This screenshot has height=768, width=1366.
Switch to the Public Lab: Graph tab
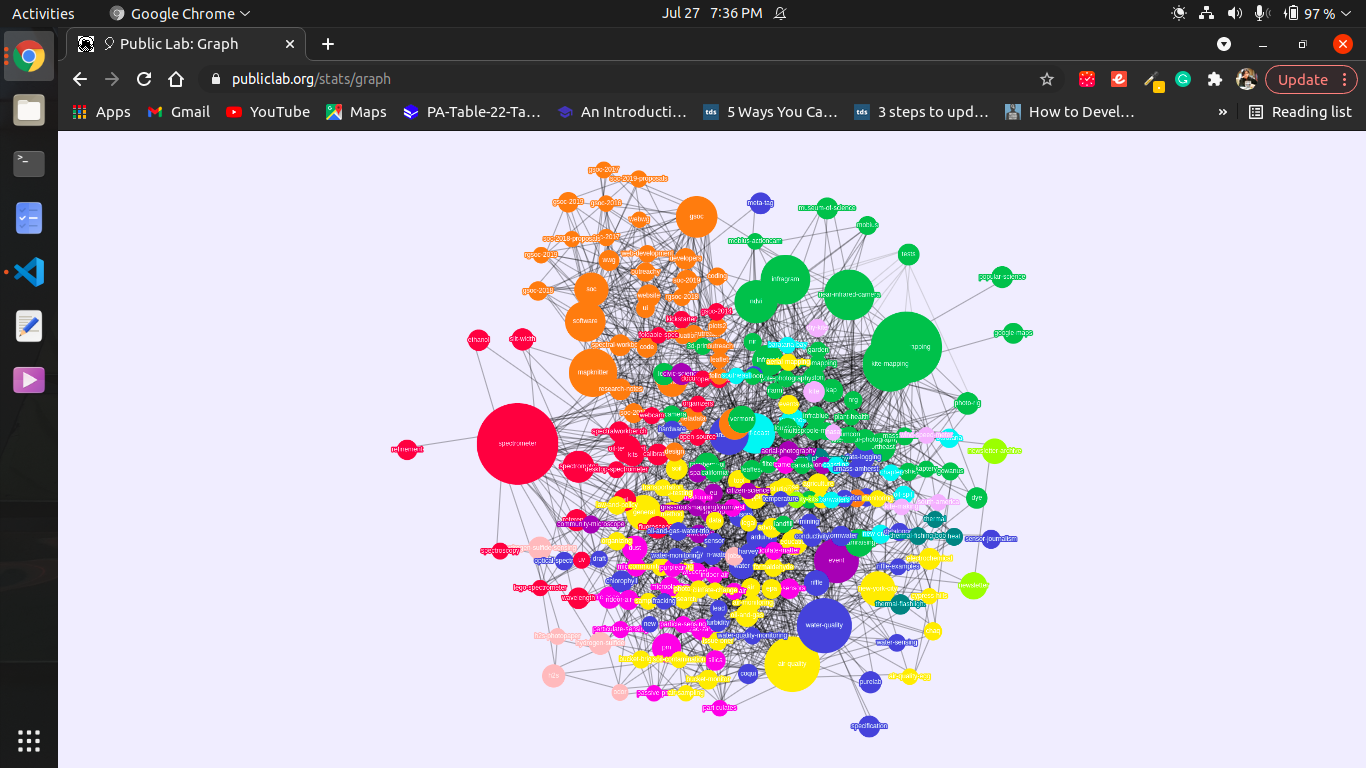click(x=186, y=44)
